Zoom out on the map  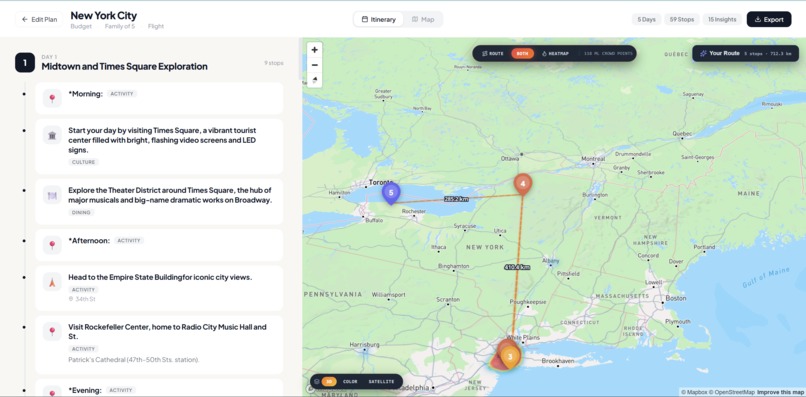(315, 65)
